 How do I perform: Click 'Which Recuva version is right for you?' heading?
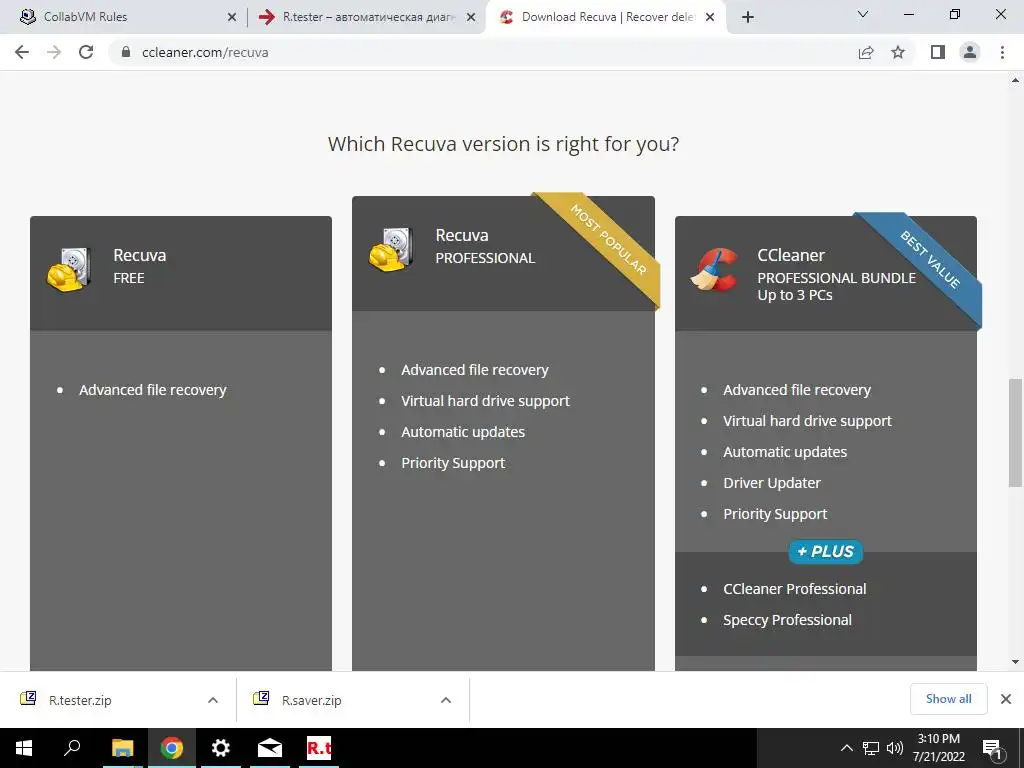tap(504, 144)
